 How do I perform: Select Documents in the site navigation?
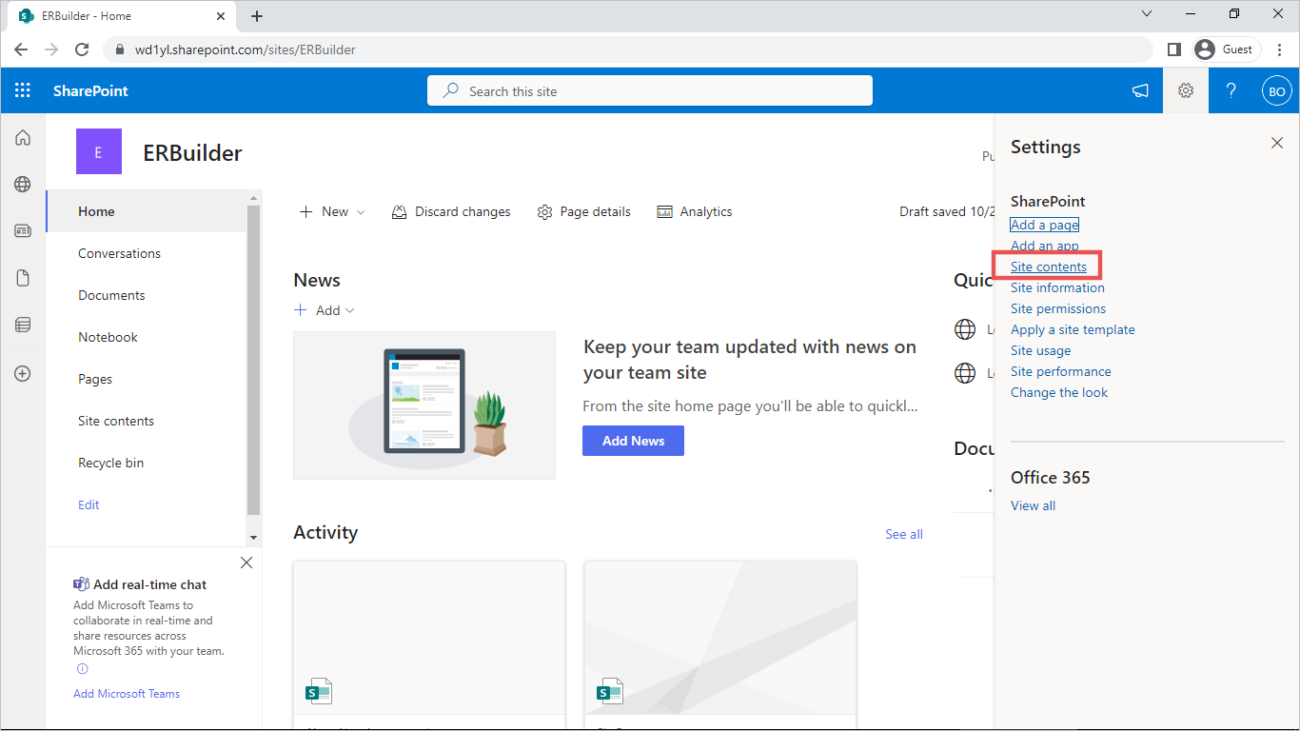111,295
